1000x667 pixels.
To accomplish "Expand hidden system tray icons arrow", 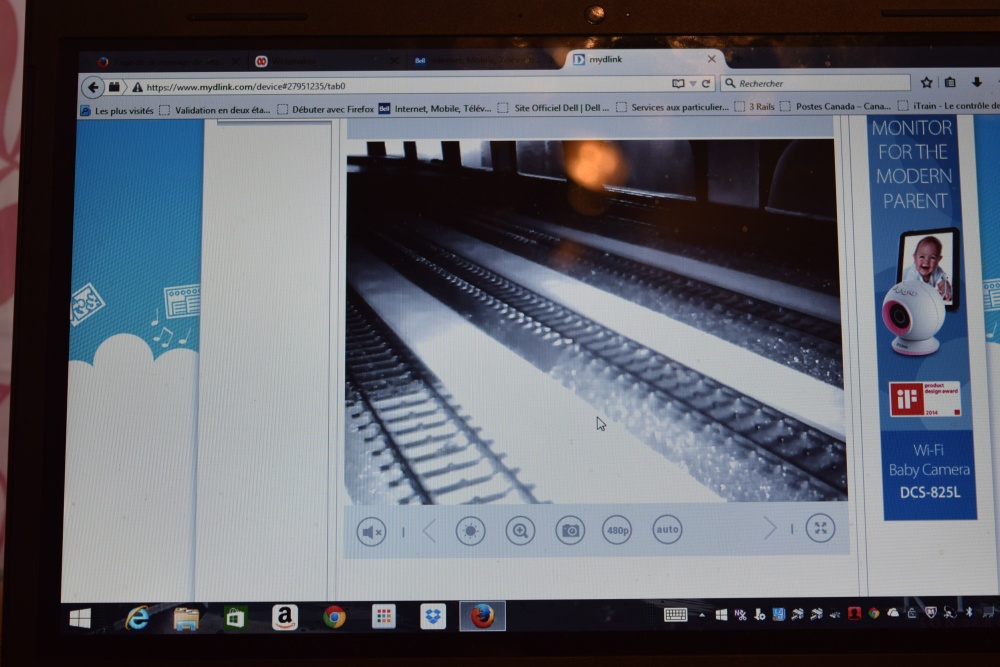I will coord(702,615).
